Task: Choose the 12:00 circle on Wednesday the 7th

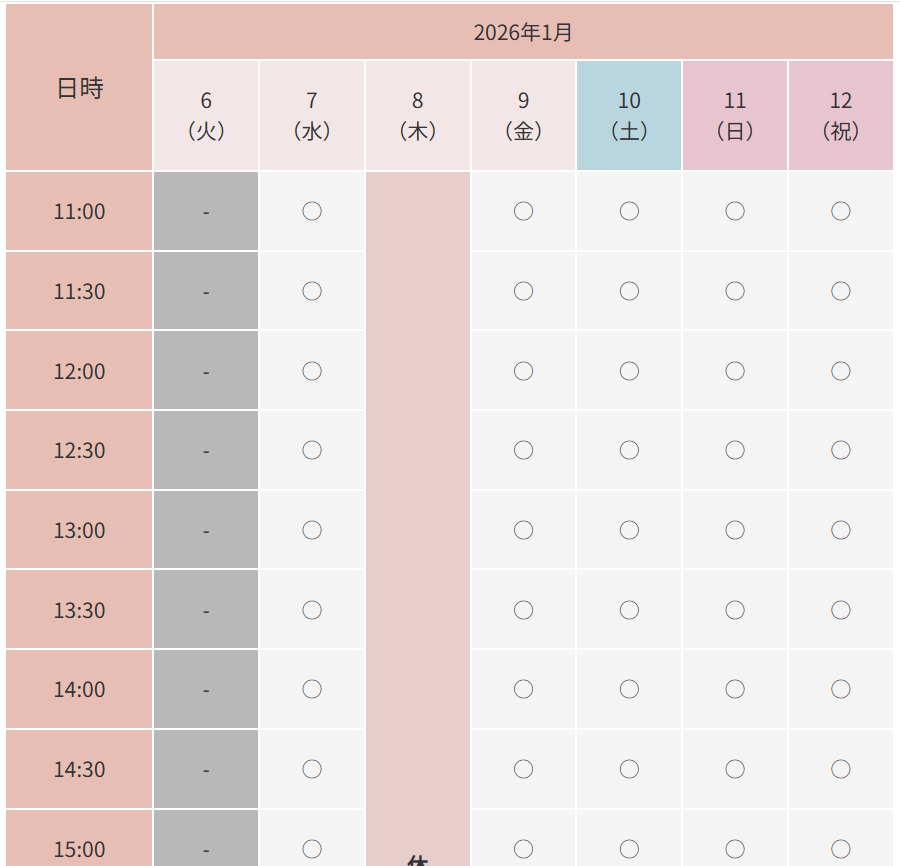Action: coord(312,371)
